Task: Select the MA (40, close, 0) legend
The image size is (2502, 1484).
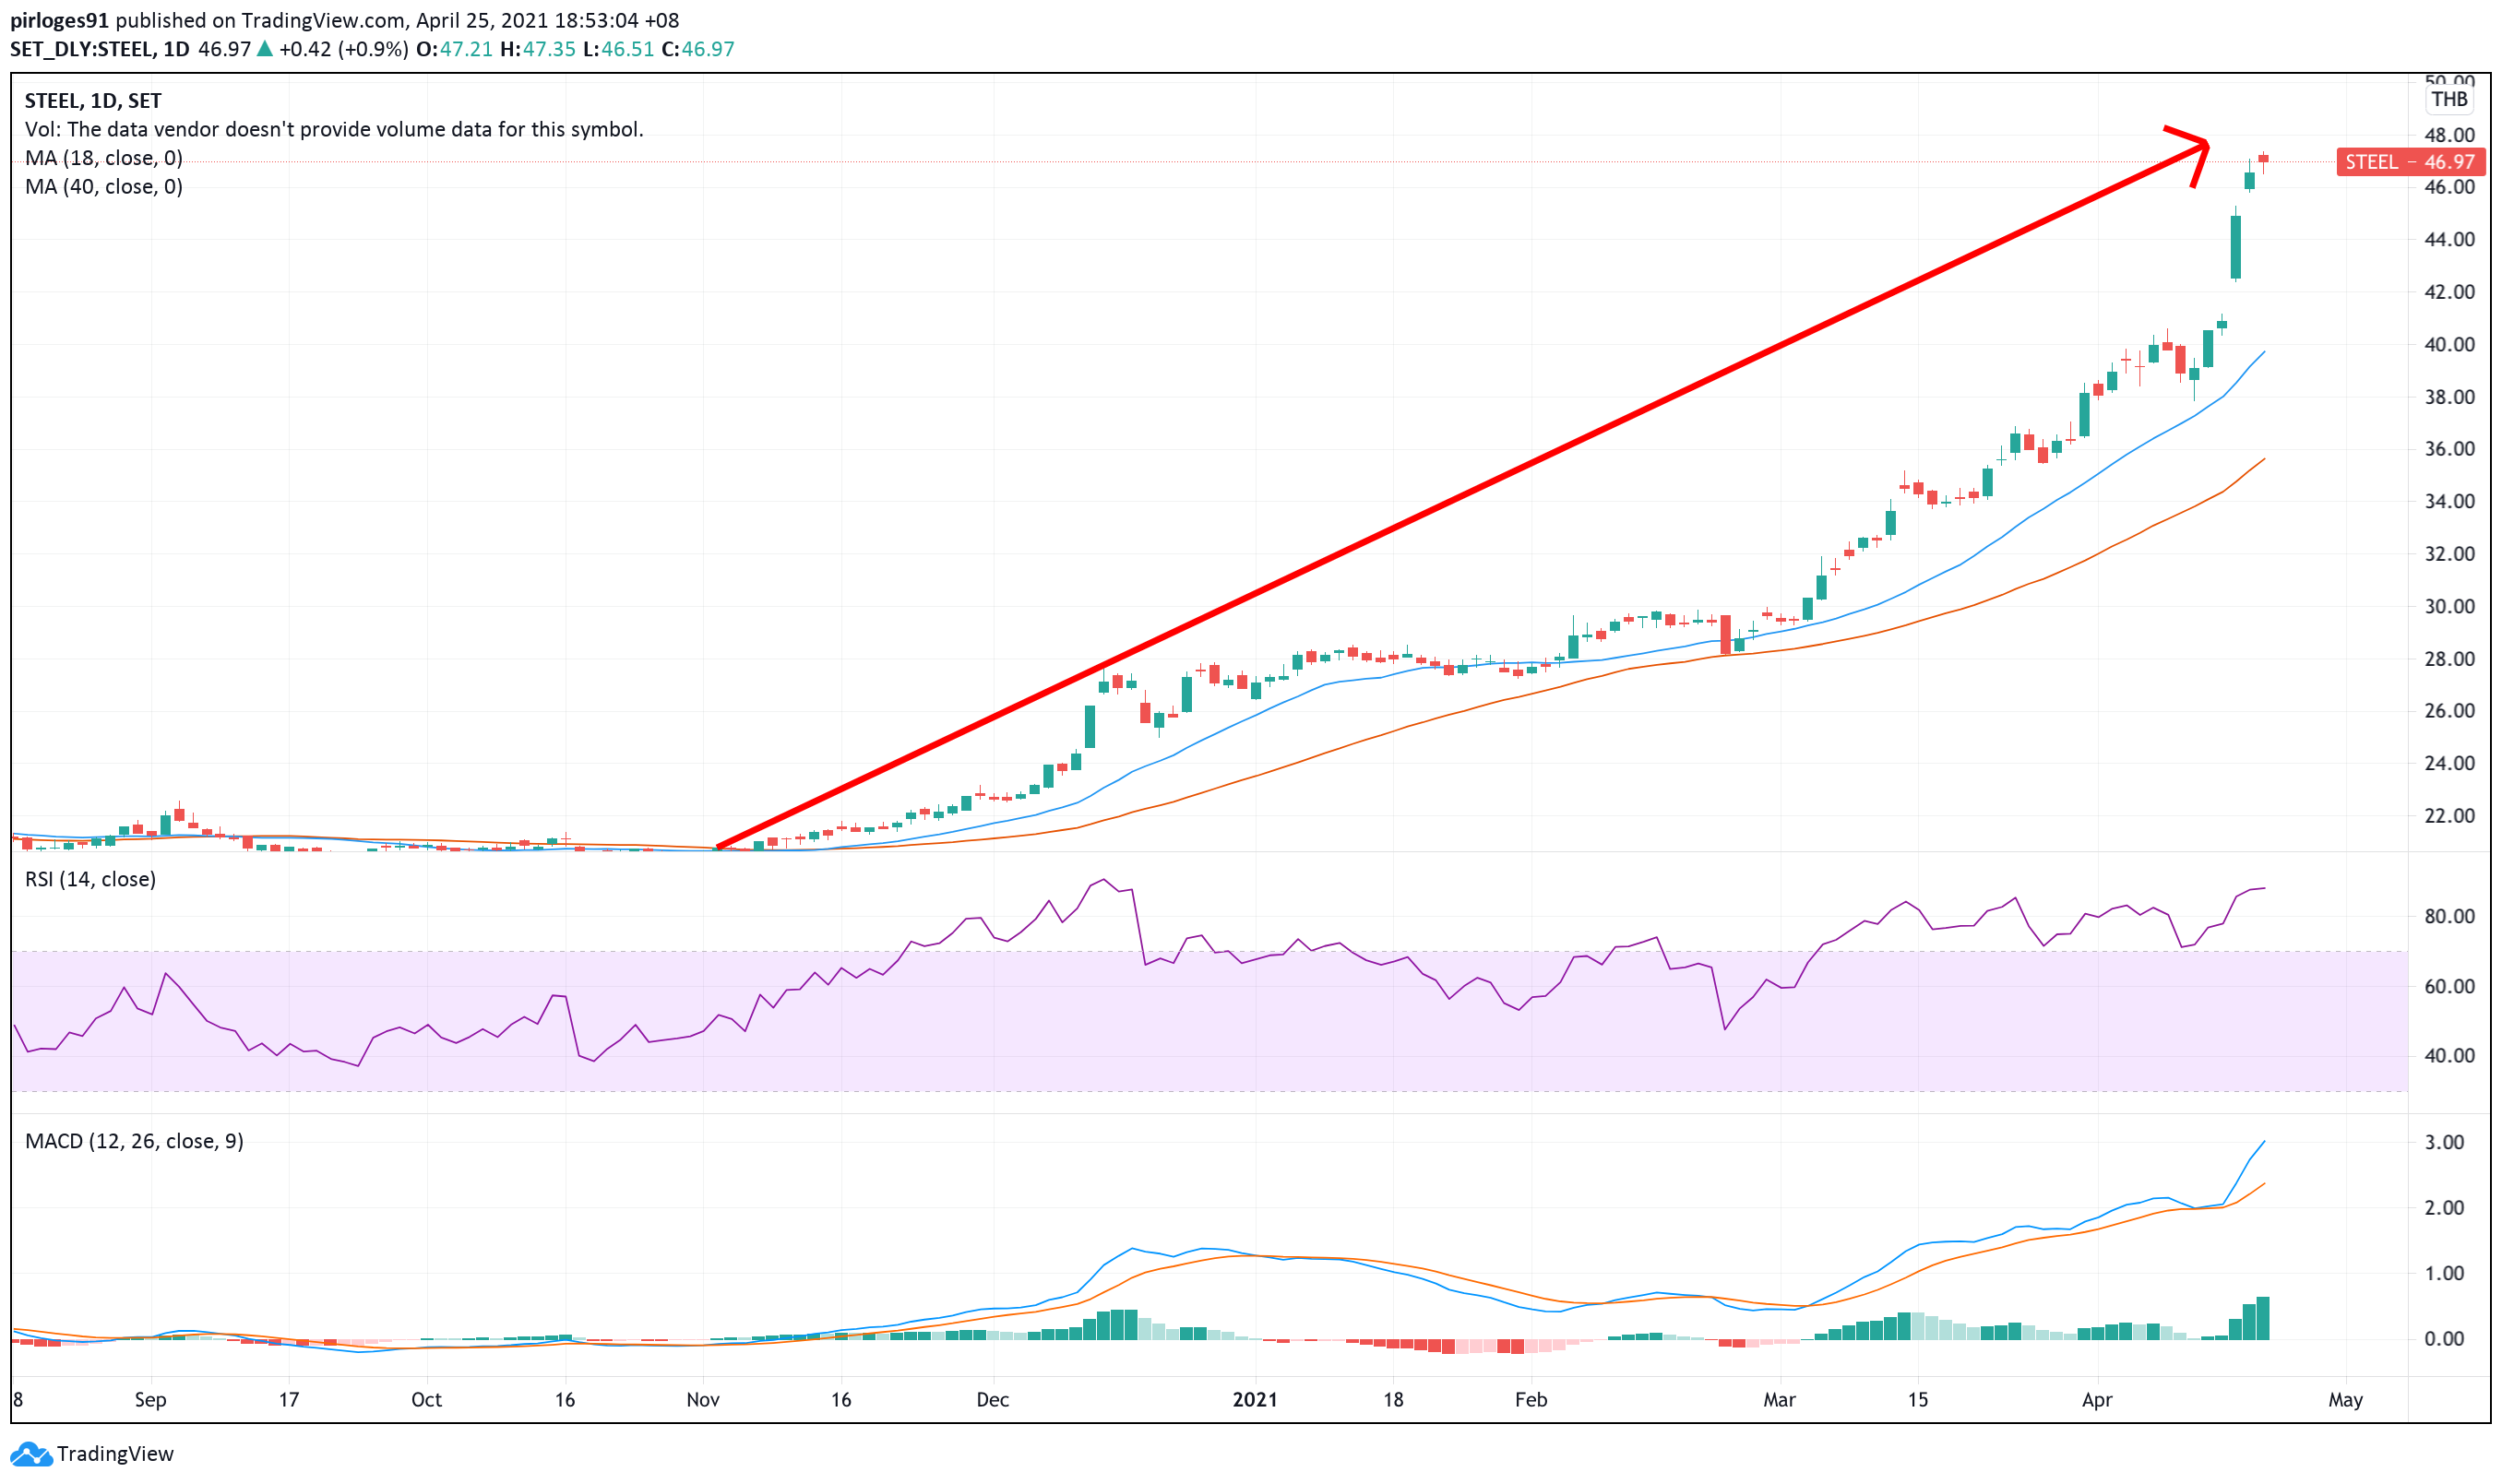Action: click(x=104, y=187)
